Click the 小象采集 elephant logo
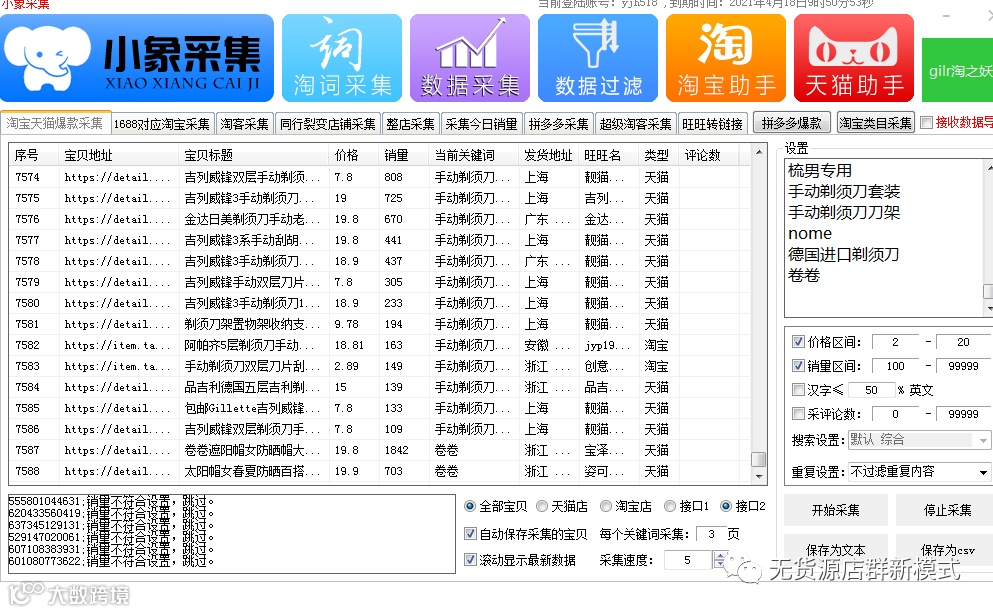Screen dimensions: 993x613 (x=137, y=58)
